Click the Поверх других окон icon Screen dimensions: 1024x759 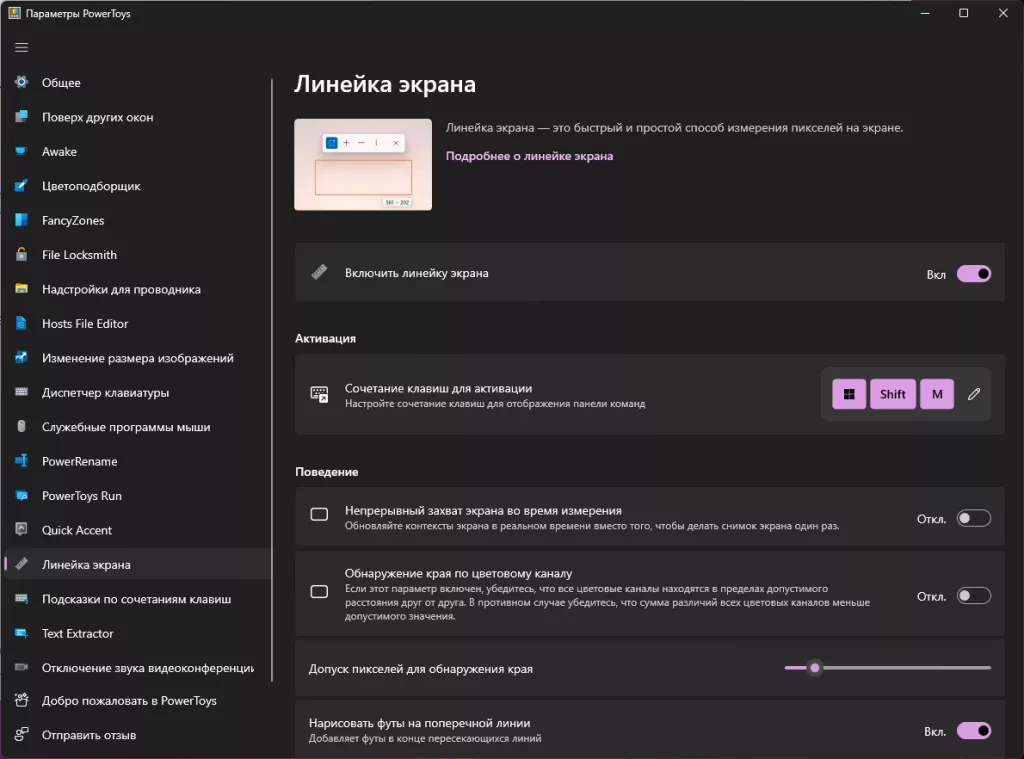coord(22,117)
